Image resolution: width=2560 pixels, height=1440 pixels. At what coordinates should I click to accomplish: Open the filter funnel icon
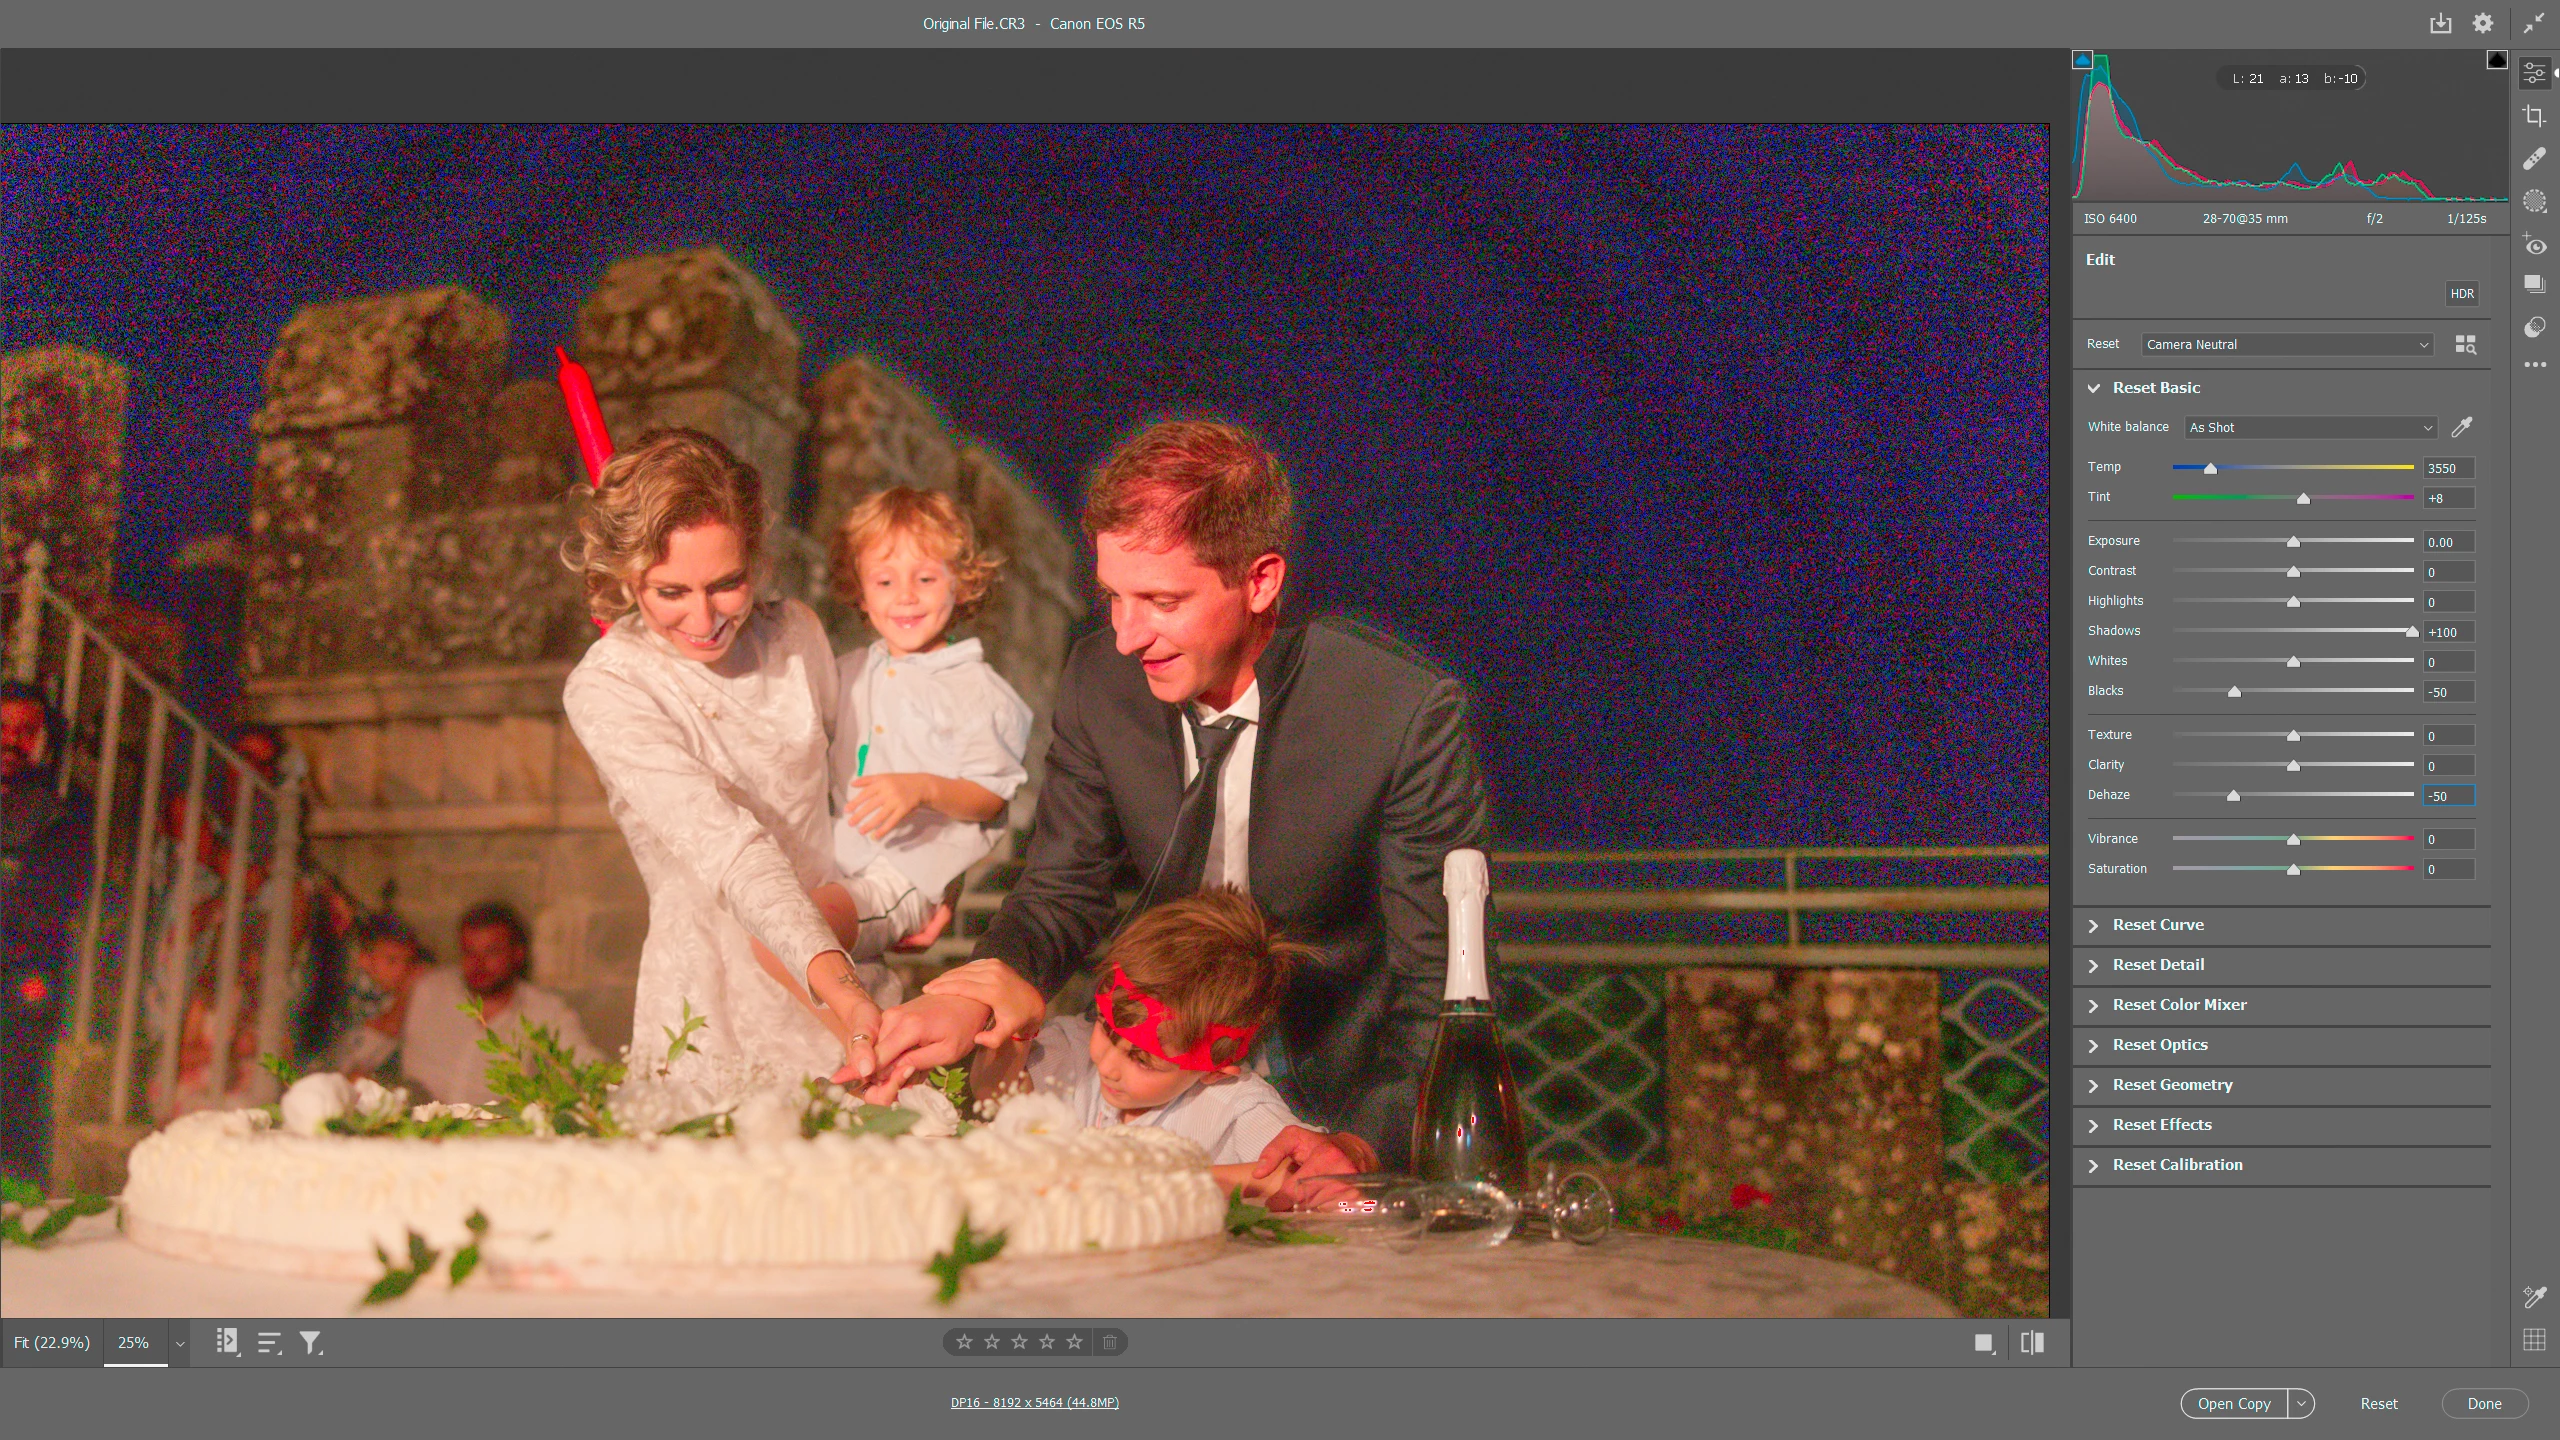tap(310, 1342)
